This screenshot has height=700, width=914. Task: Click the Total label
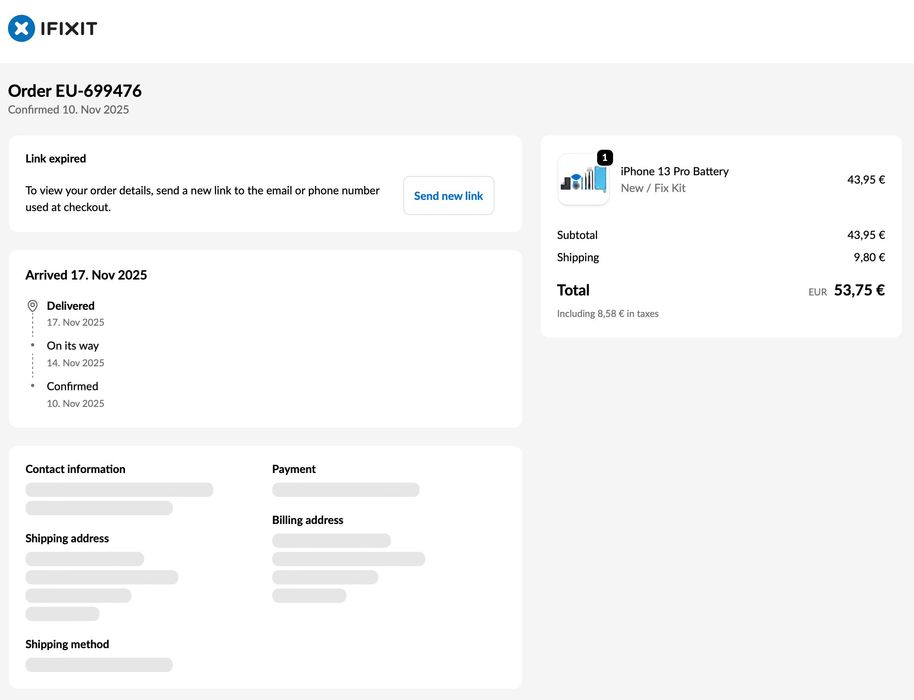pos(573,290)
